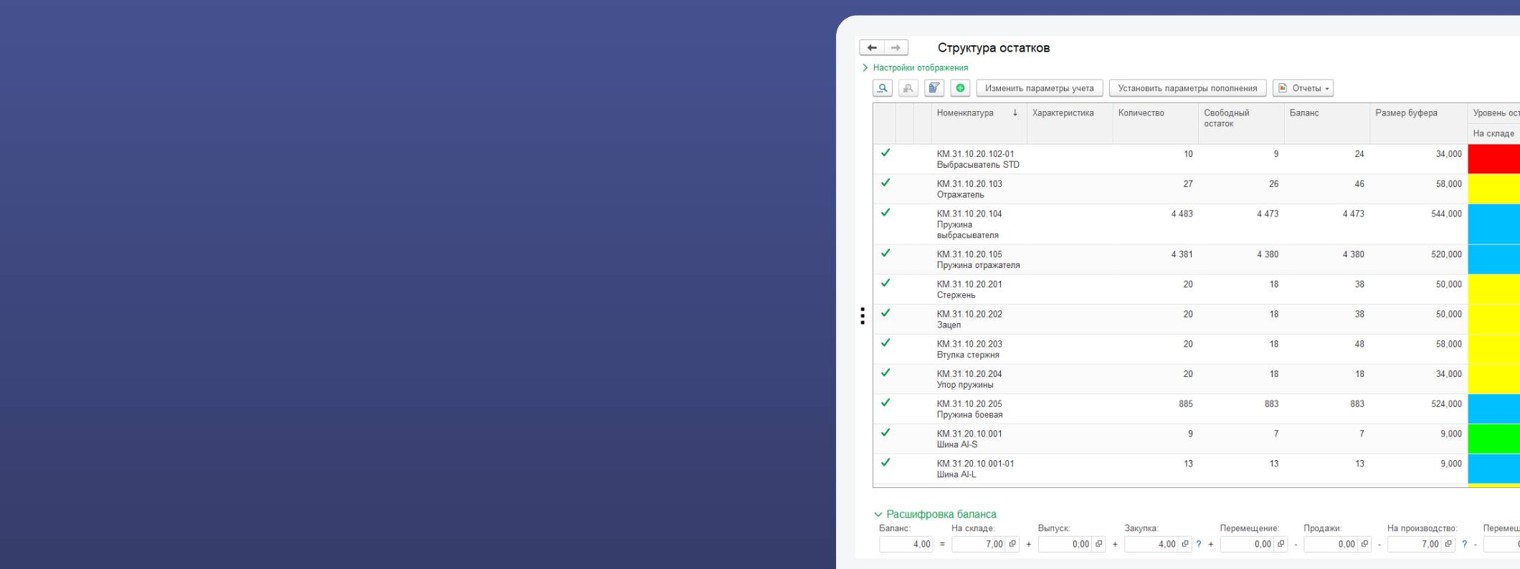1520x569 pixels.
Task: Toggle checkmark for Выбрасыватель STD row
Action: [x=885, y=153]
